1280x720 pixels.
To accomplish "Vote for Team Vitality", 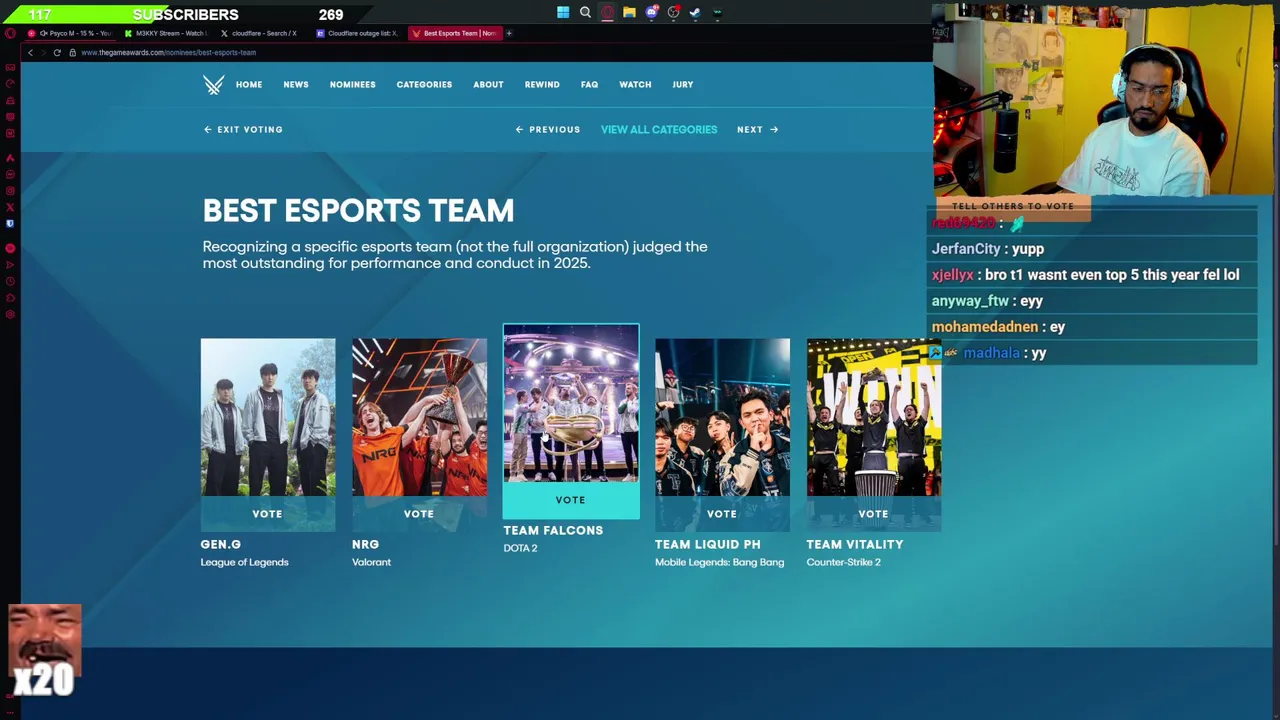I will pos(873,514).
